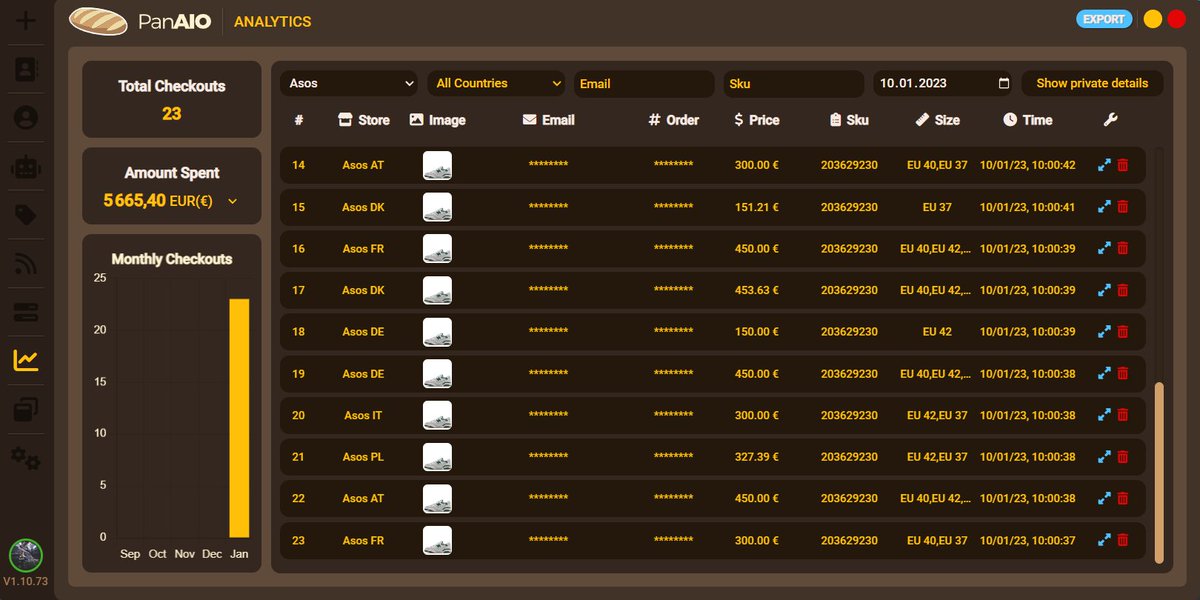Click the 453.63 € price cell
1200x600 pixels.
click(x=756, y=290)
